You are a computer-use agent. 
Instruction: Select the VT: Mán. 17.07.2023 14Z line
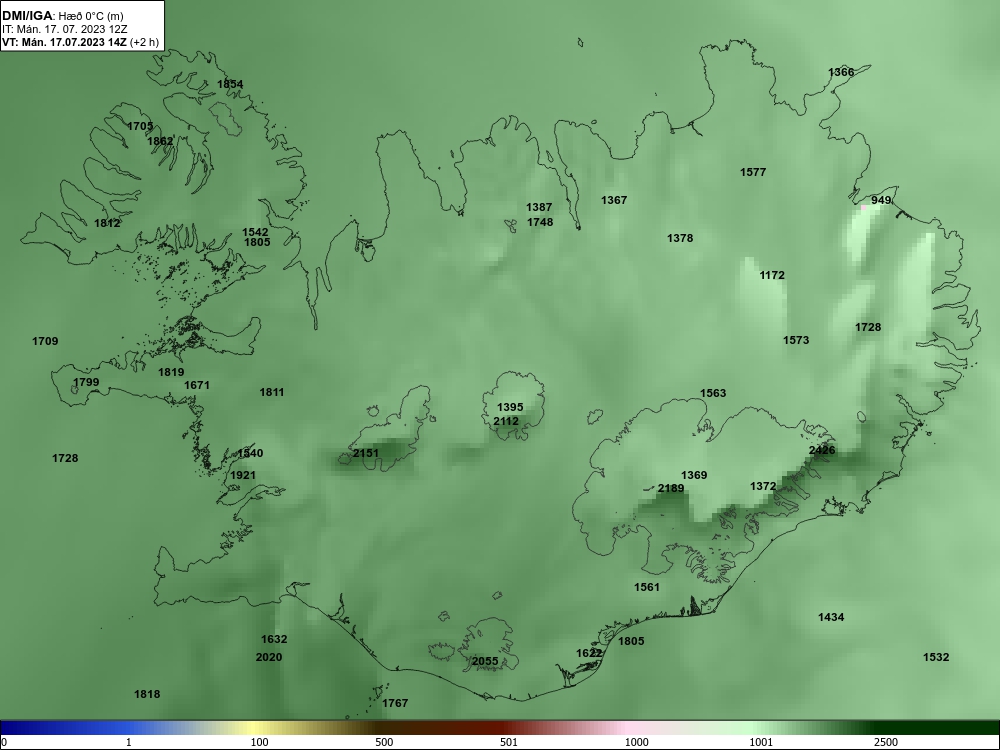tap(80, 42)
